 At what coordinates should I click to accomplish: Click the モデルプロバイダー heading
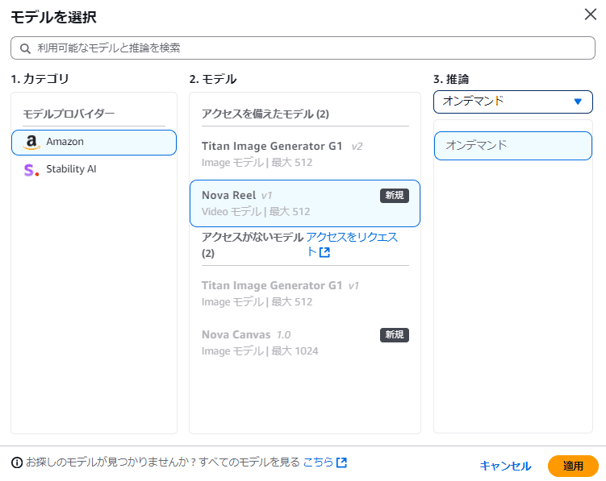point(69,114)
